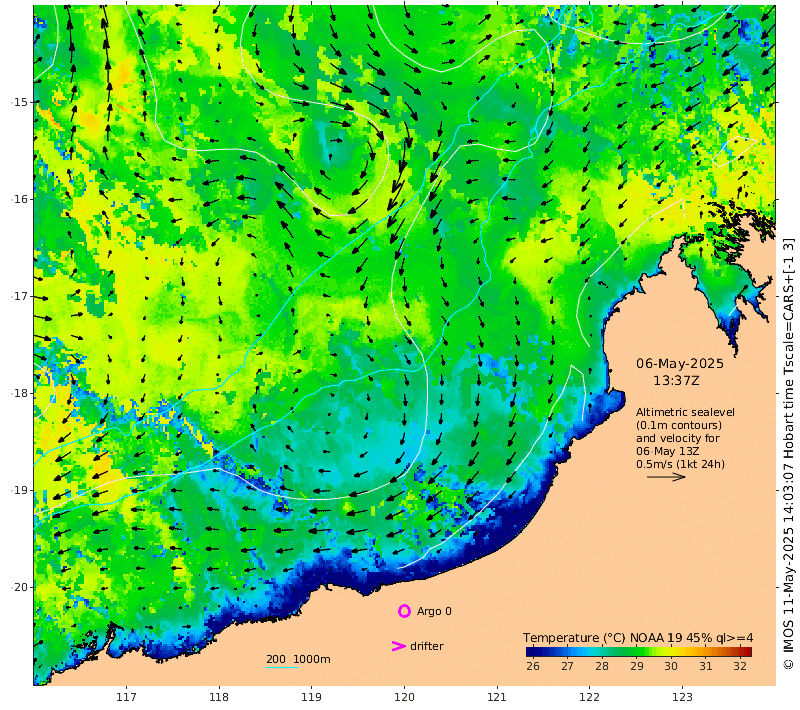Click the magenta Argo circle legend marker
Image resolution: width=800 pixels, height=710 pixels.
point(404,611)
